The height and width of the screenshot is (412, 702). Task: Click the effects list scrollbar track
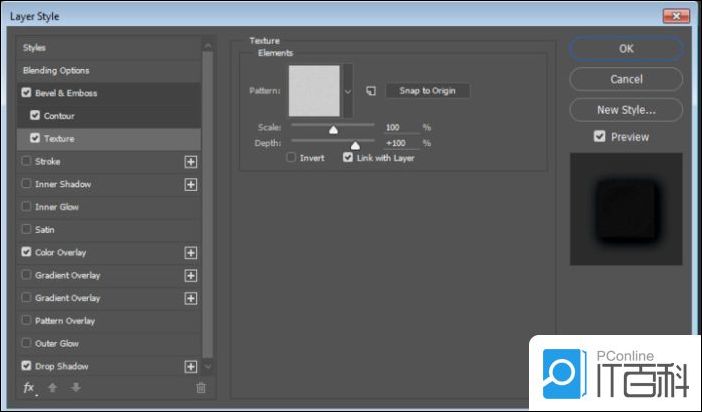click(x=208, y=204)
